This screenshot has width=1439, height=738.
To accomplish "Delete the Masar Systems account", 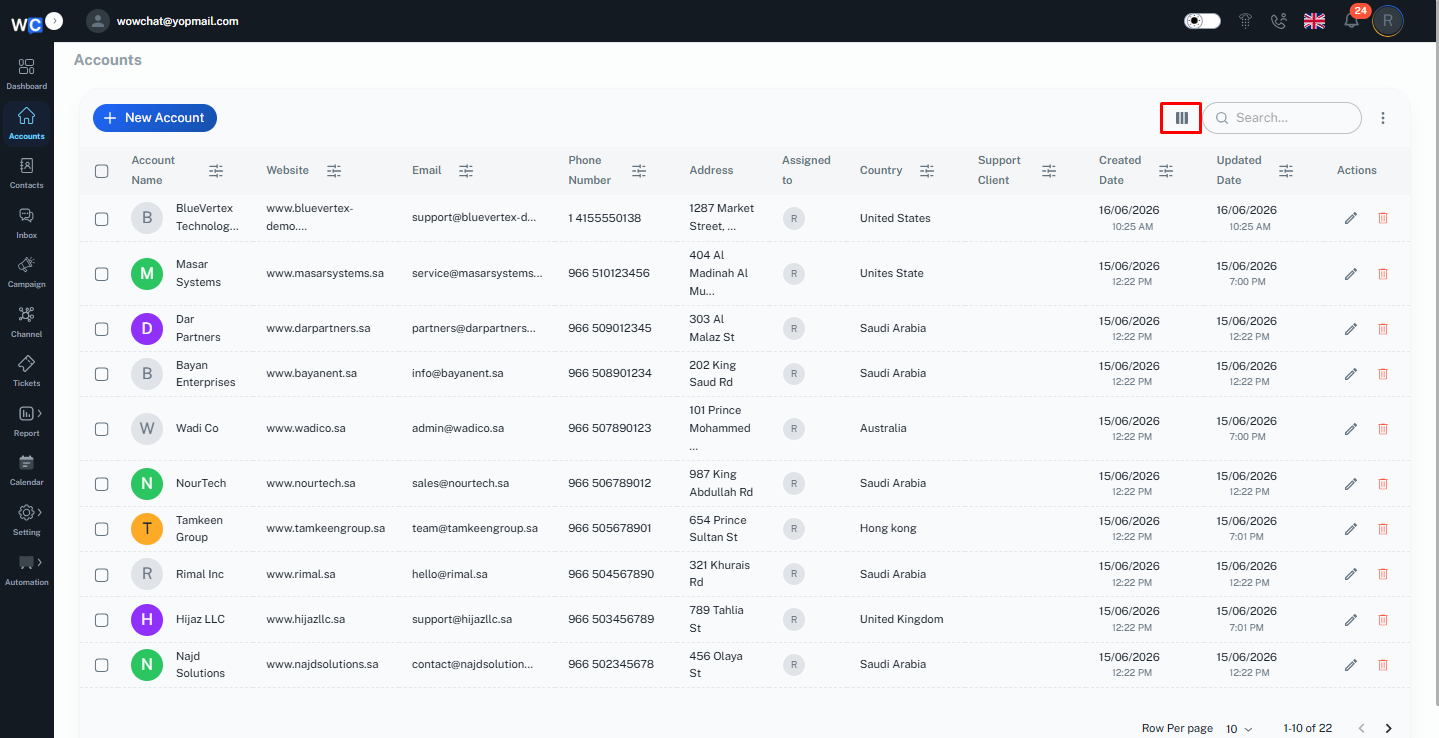I will [1383, 273].
